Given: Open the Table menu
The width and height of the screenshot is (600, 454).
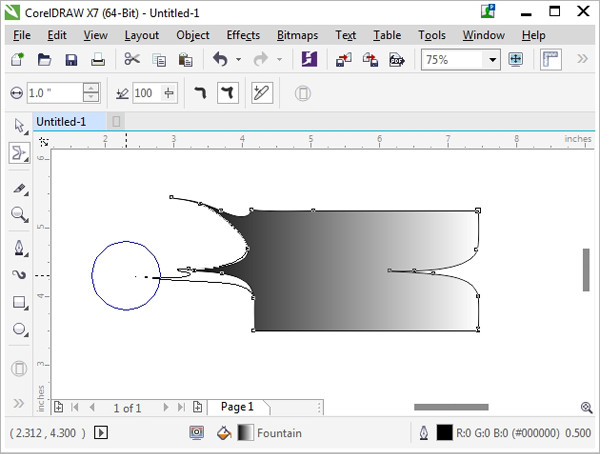Looking at the screenshot, I should click(x=387, y=35).
